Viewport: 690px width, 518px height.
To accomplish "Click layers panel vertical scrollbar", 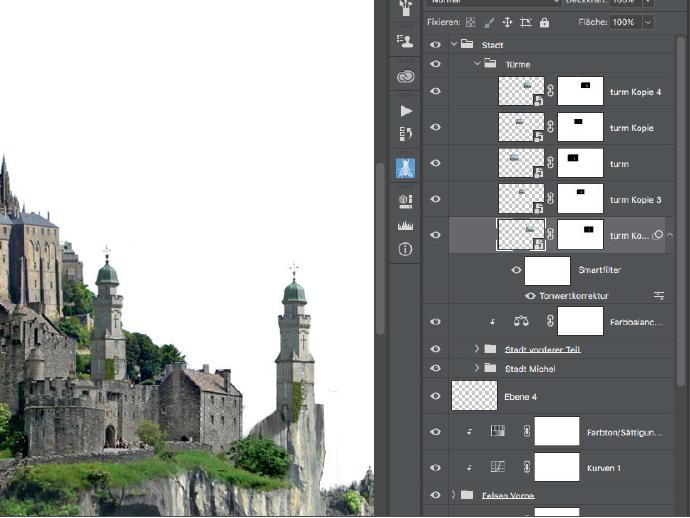I will click(x=681, y=211).
